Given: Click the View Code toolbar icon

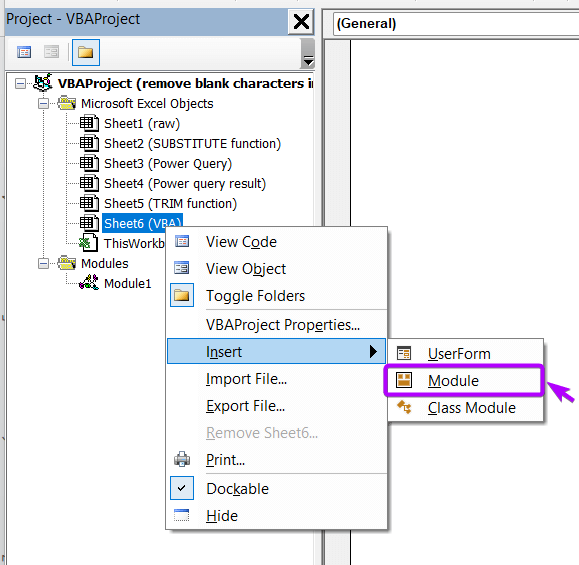Looking at the screenshot, I should click(x=24, y=52).
